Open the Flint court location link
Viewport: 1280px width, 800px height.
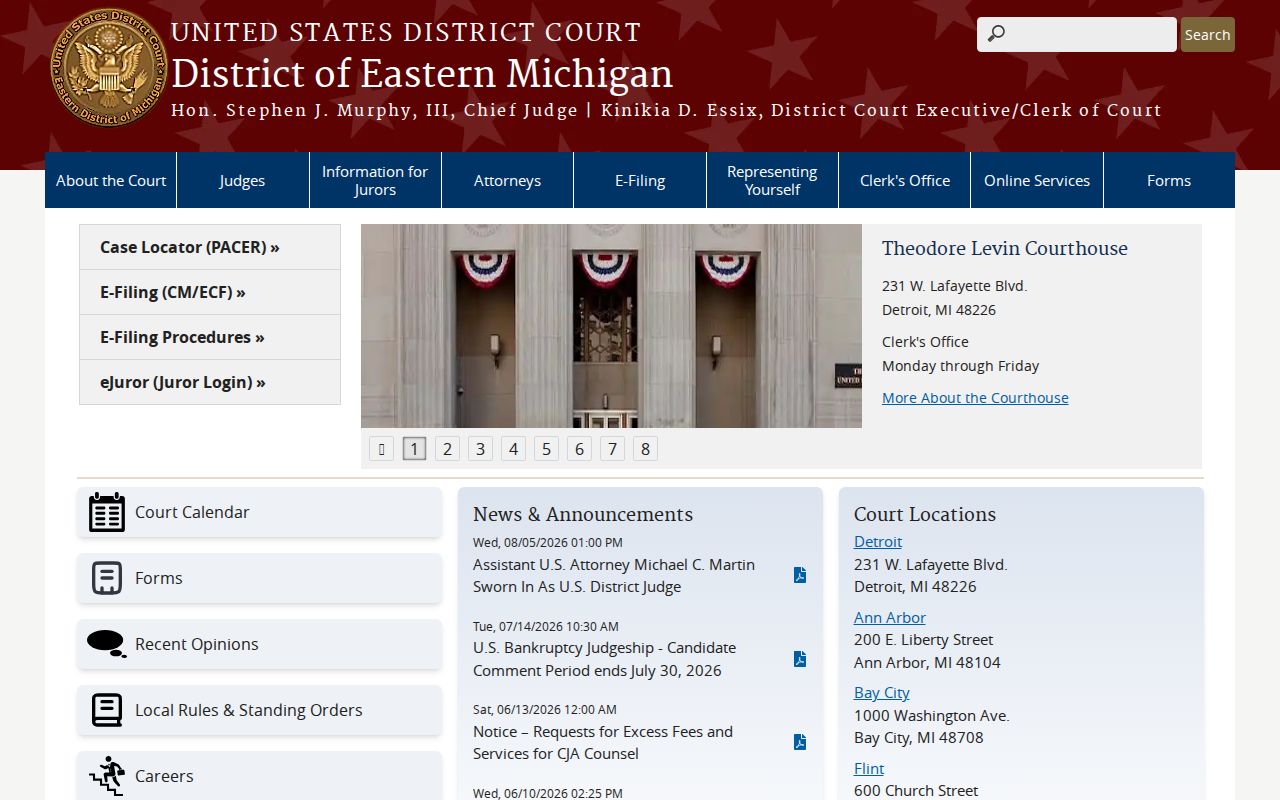tap(869, 768)
